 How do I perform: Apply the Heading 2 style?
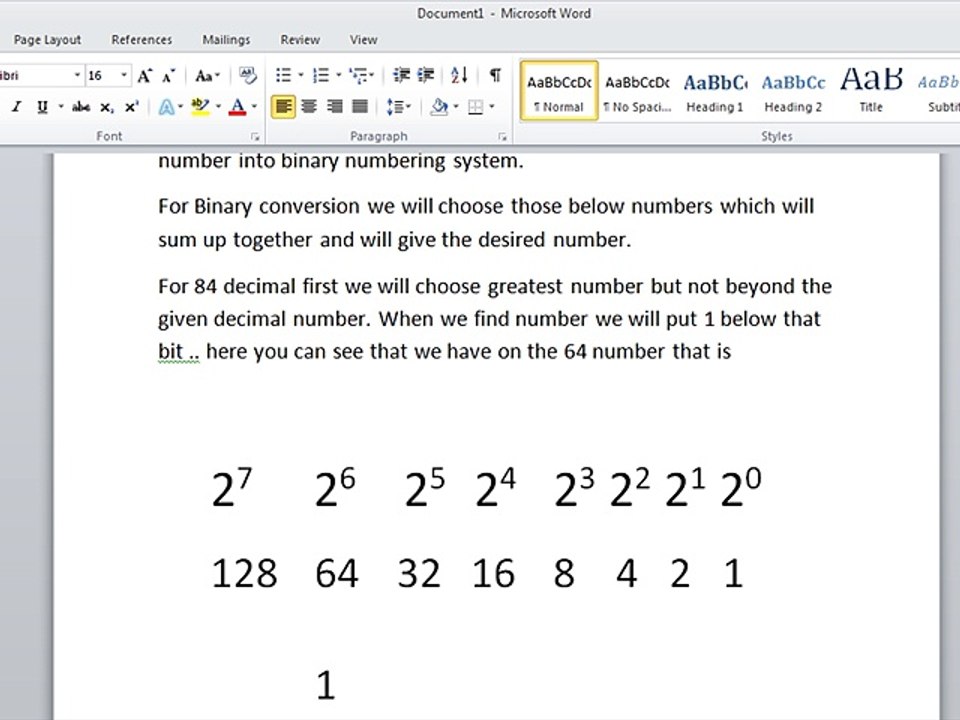tap(793, 91)
